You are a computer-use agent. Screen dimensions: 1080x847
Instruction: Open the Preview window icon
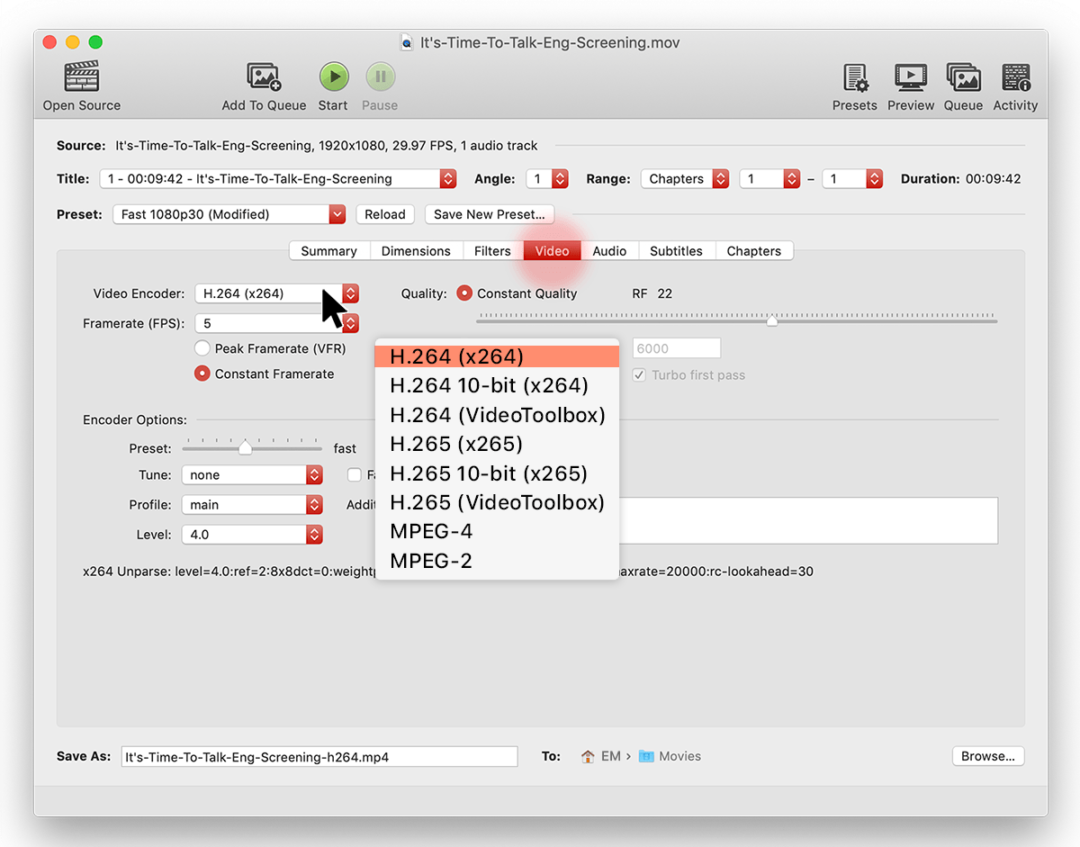coord(910,76)
